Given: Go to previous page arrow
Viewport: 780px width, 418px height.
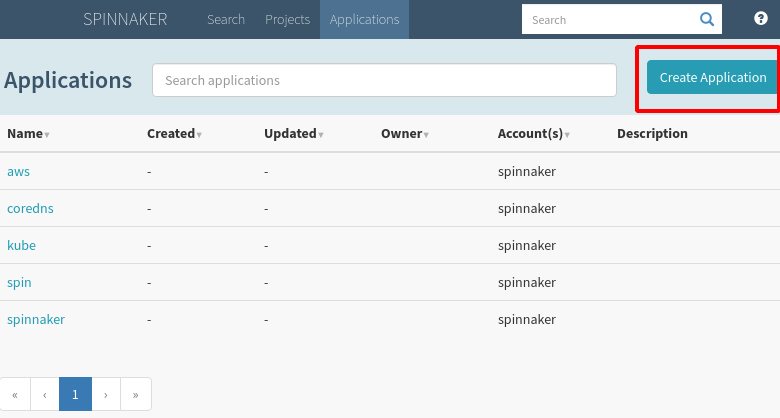Looking at the screenshot, I should (x=45, y=394).
